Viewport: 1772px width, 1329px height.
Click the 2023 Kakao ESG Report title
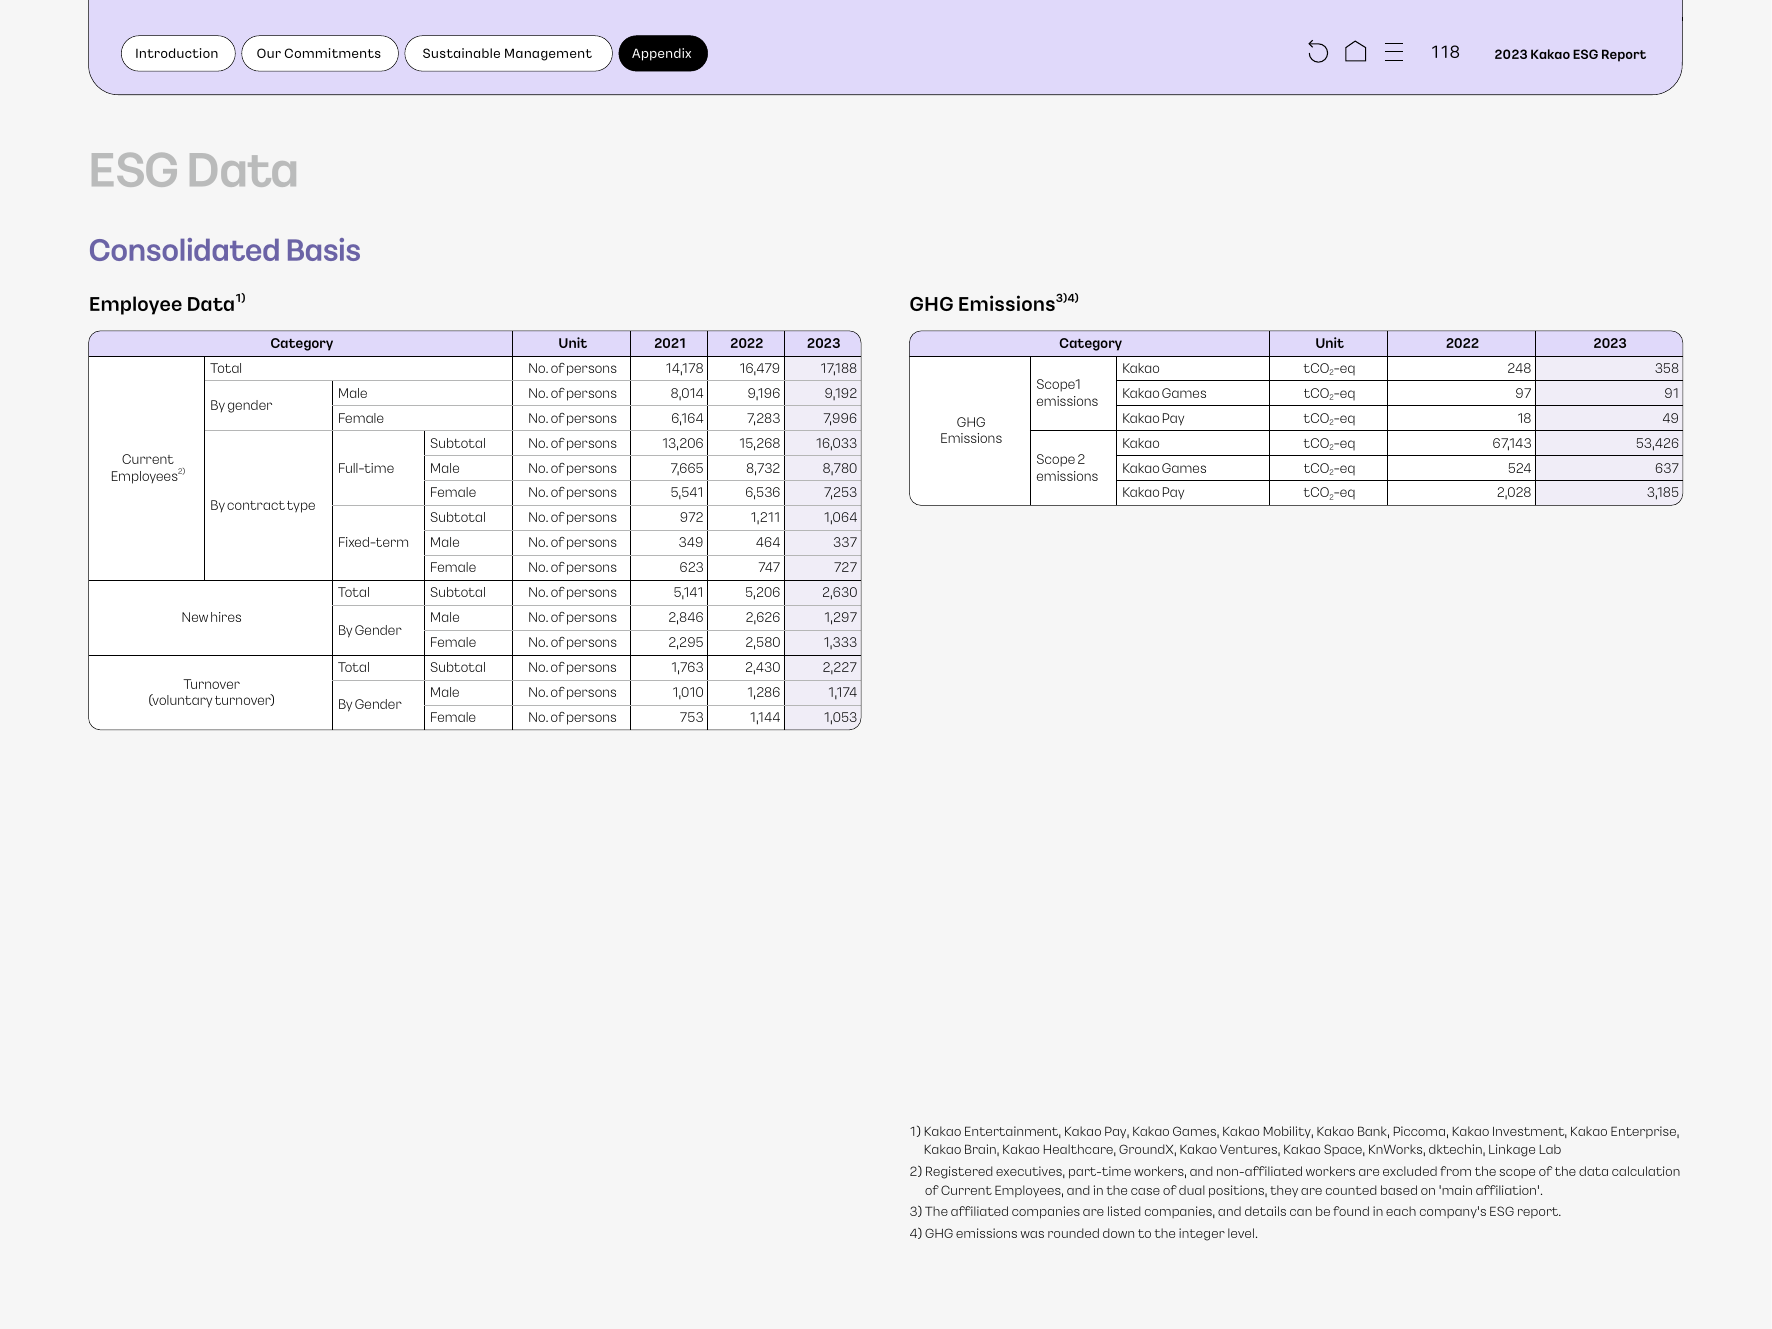coord(1570,55)
